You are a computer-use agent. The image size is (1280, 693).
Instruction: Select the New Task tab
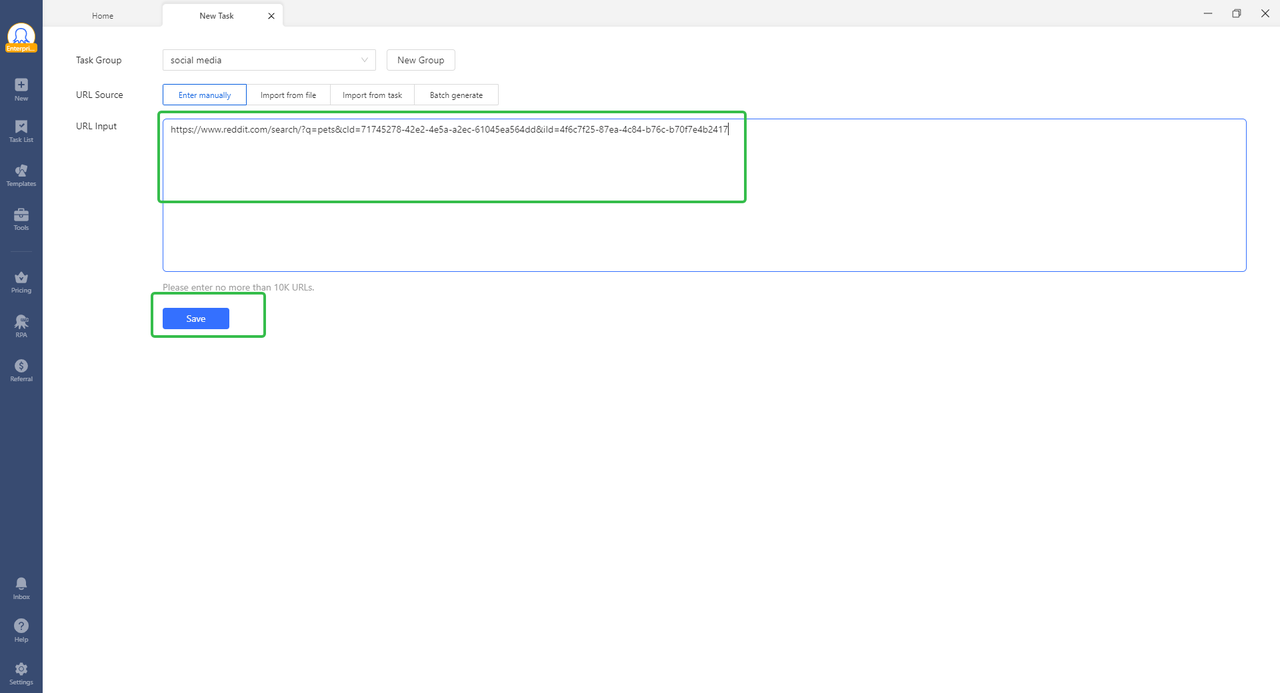pyautogui.click(x=216, y=15)
